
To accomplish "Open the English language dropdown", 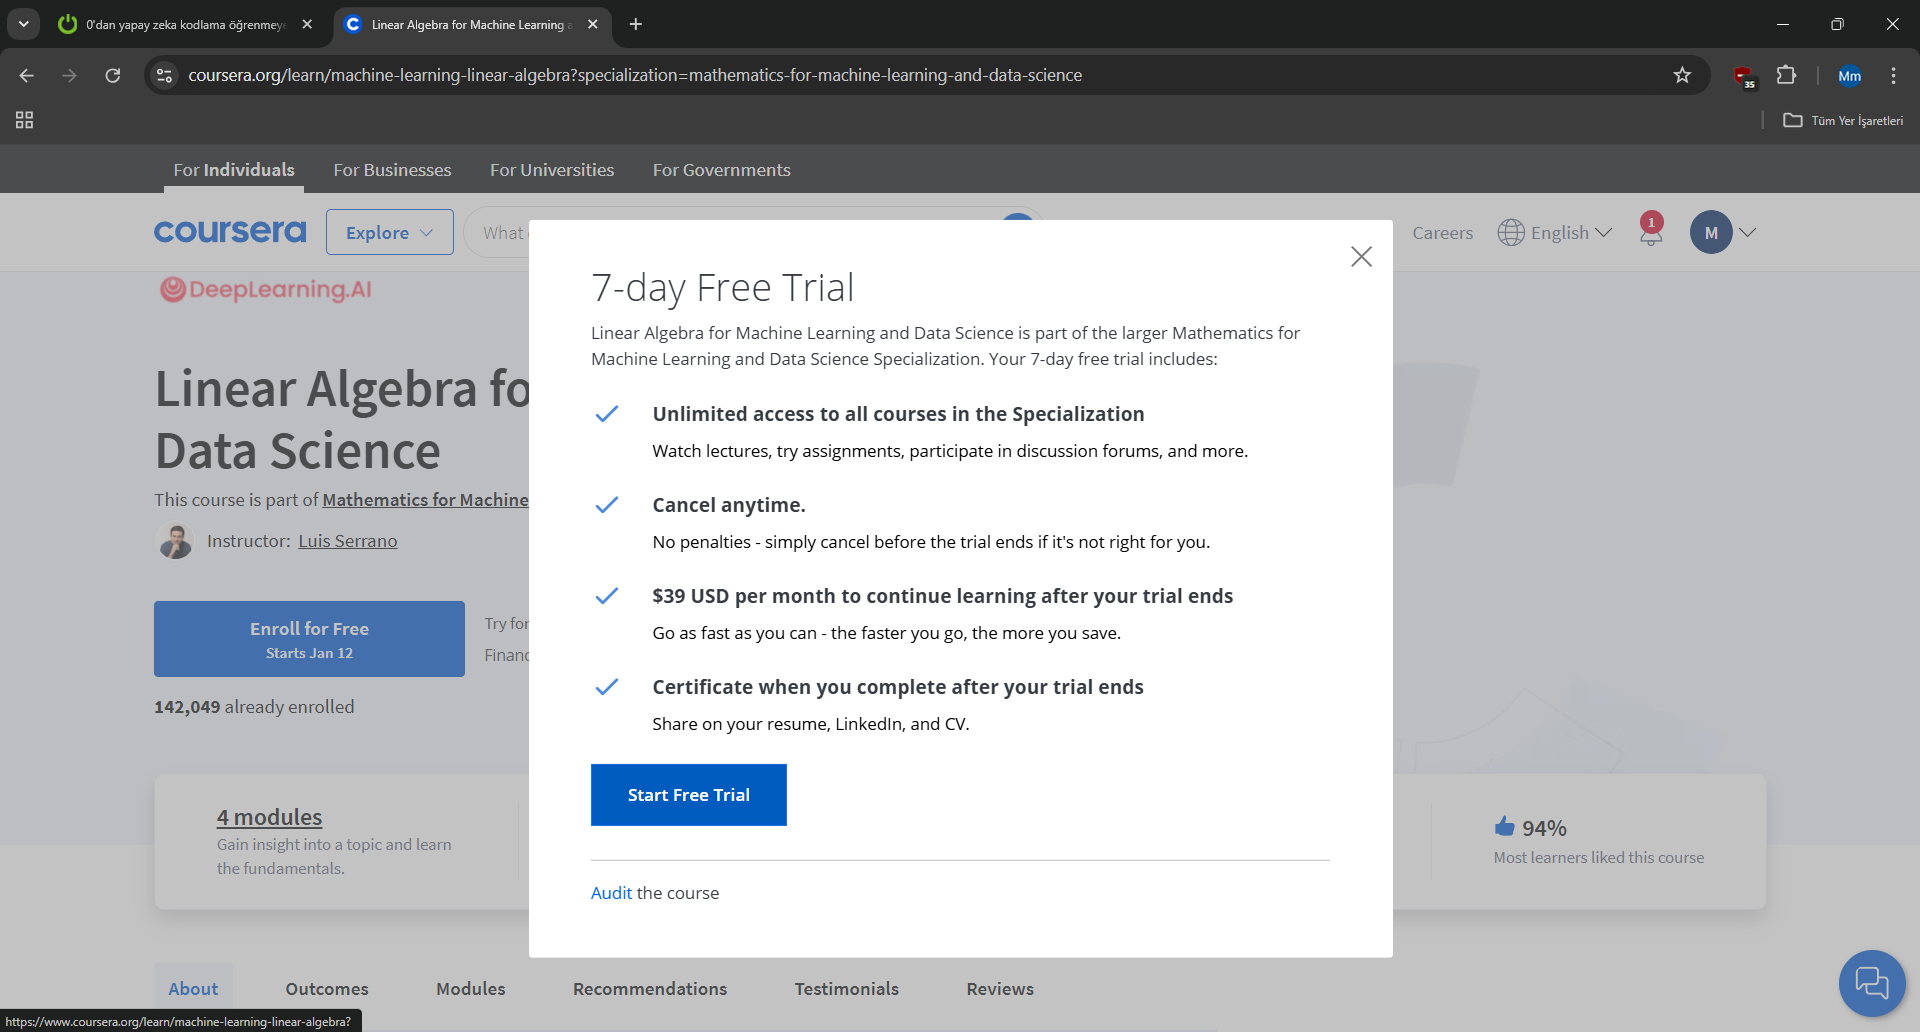I will [x=1555, y=233].
